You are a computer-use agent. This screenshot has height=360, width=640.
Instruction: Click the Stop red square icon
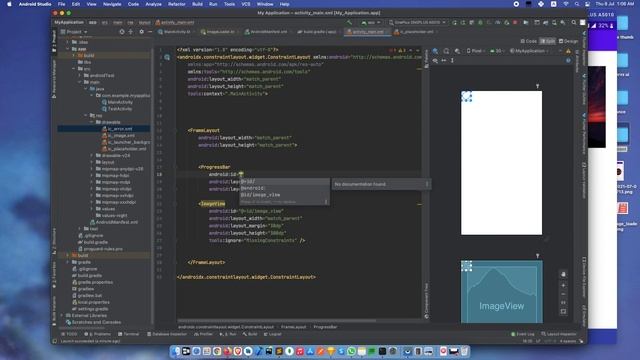pyautogui.click(x=515, y=22)
